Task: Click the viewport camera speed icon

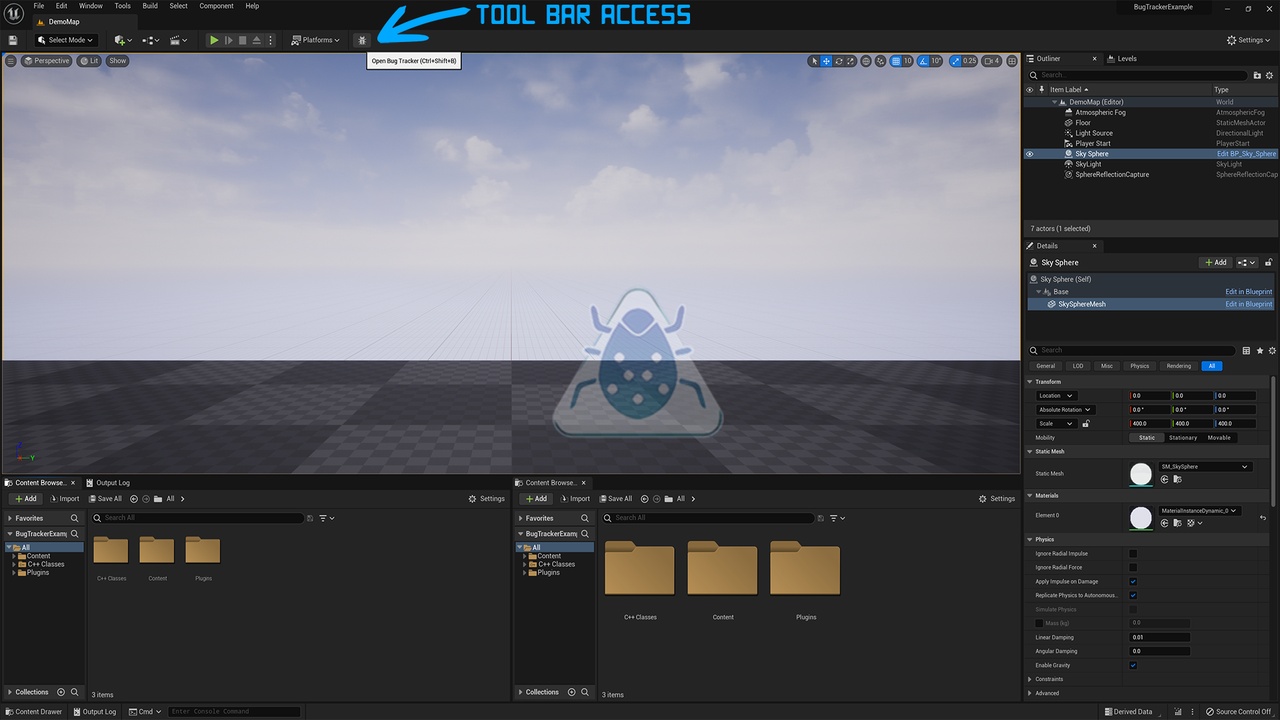Action: (990, 61)
